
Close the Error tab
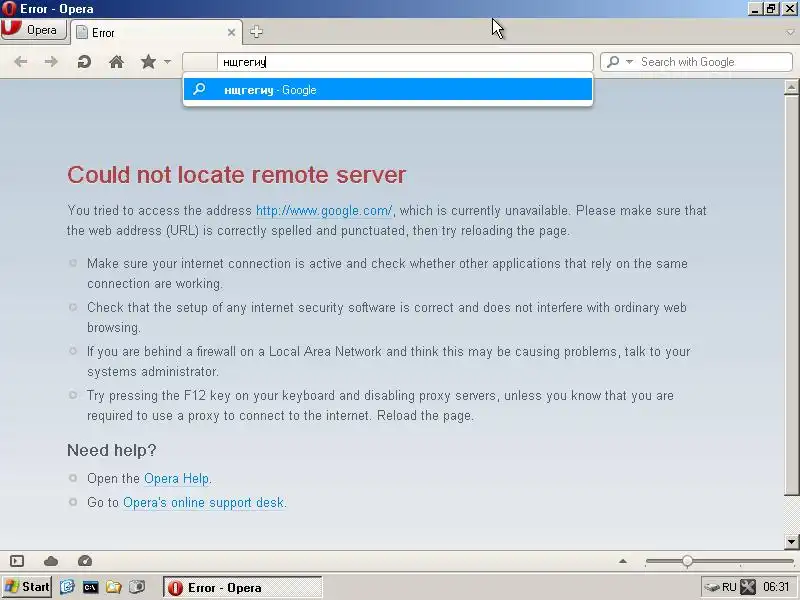[231, 33]
